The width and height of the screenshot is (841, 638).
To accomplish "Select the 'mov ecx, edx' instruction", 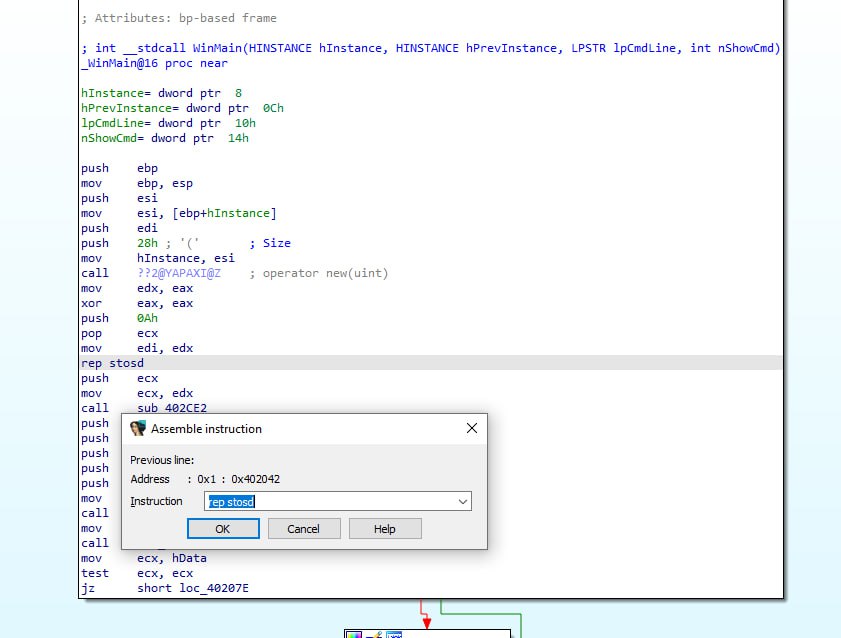I will click(137, 394).
